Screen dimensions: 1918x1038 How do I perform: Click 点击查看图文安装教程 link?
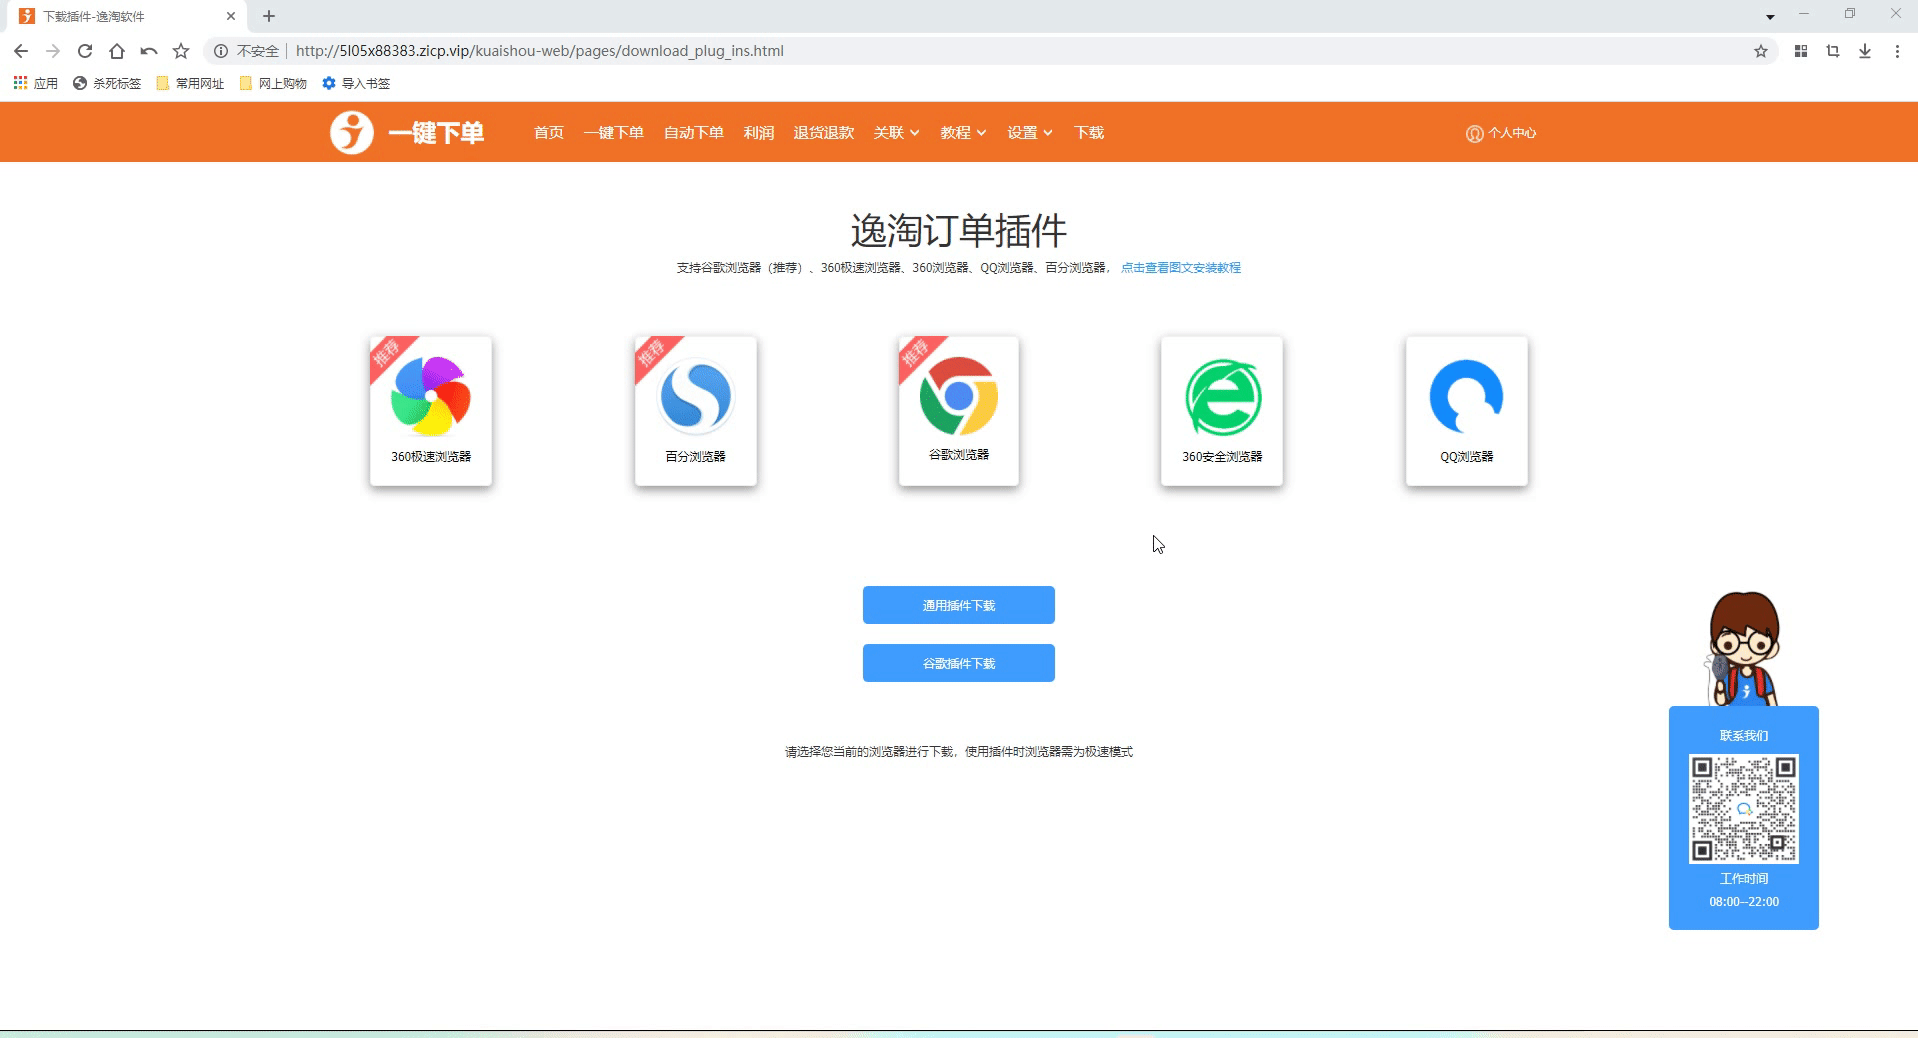(x=1181, y=267)
